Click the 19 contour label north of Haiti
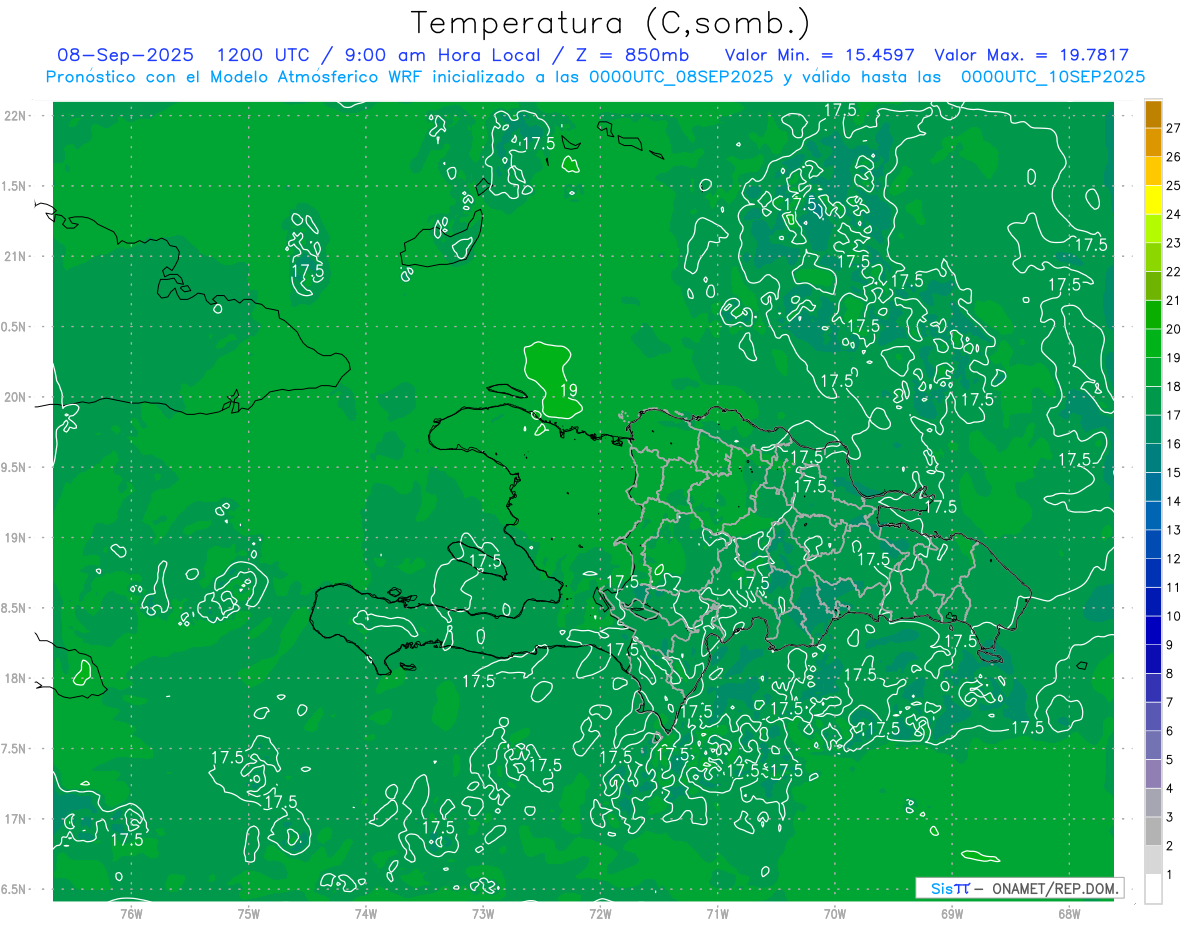This screenshot has width=1200, height=927. [569, 390]
